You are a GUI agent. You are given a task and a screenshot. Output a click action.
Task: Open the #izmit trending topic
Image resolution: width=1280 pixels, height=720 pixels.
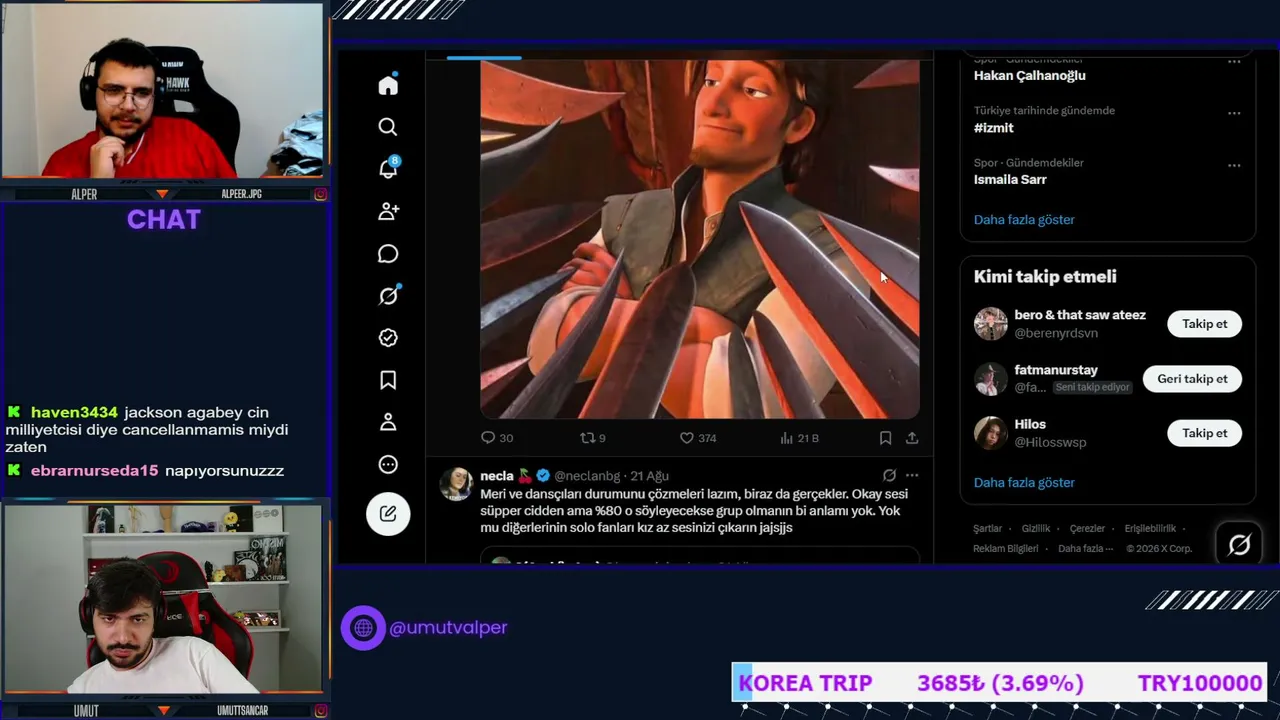pyautogui.click(x=994, y=128)
